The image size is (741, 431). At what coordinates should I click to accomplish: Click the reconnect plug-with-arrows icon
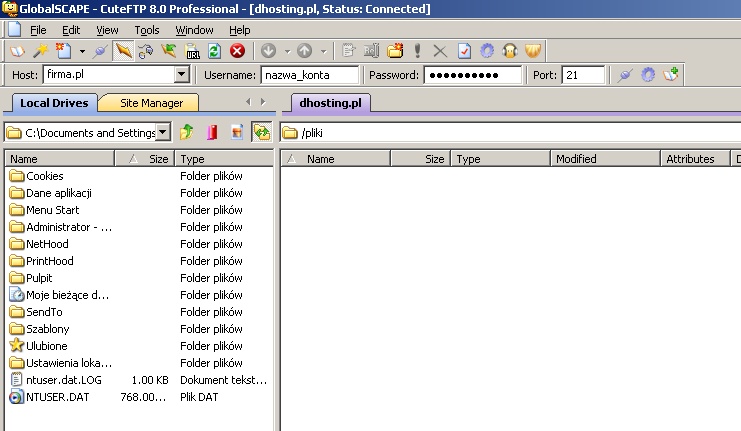[146, 51]
